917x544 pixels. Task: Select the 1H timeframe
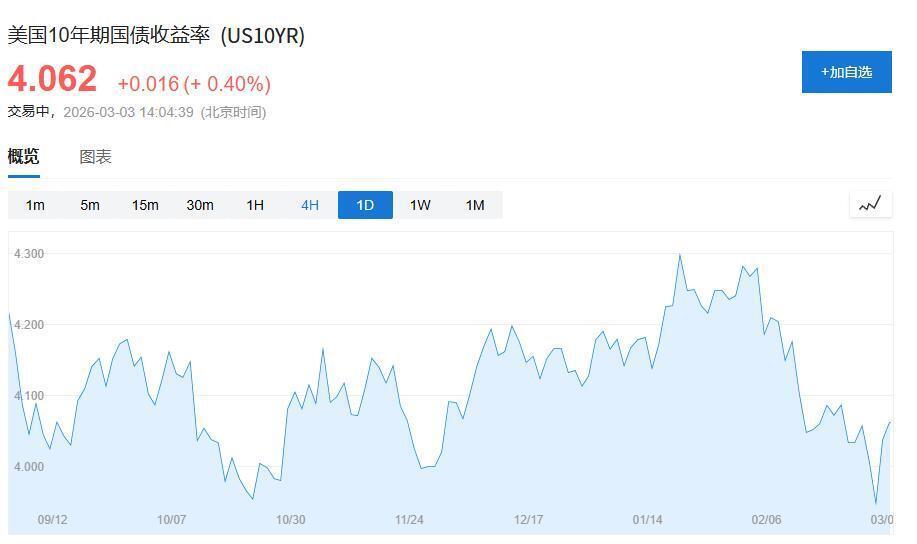point(255,205)
